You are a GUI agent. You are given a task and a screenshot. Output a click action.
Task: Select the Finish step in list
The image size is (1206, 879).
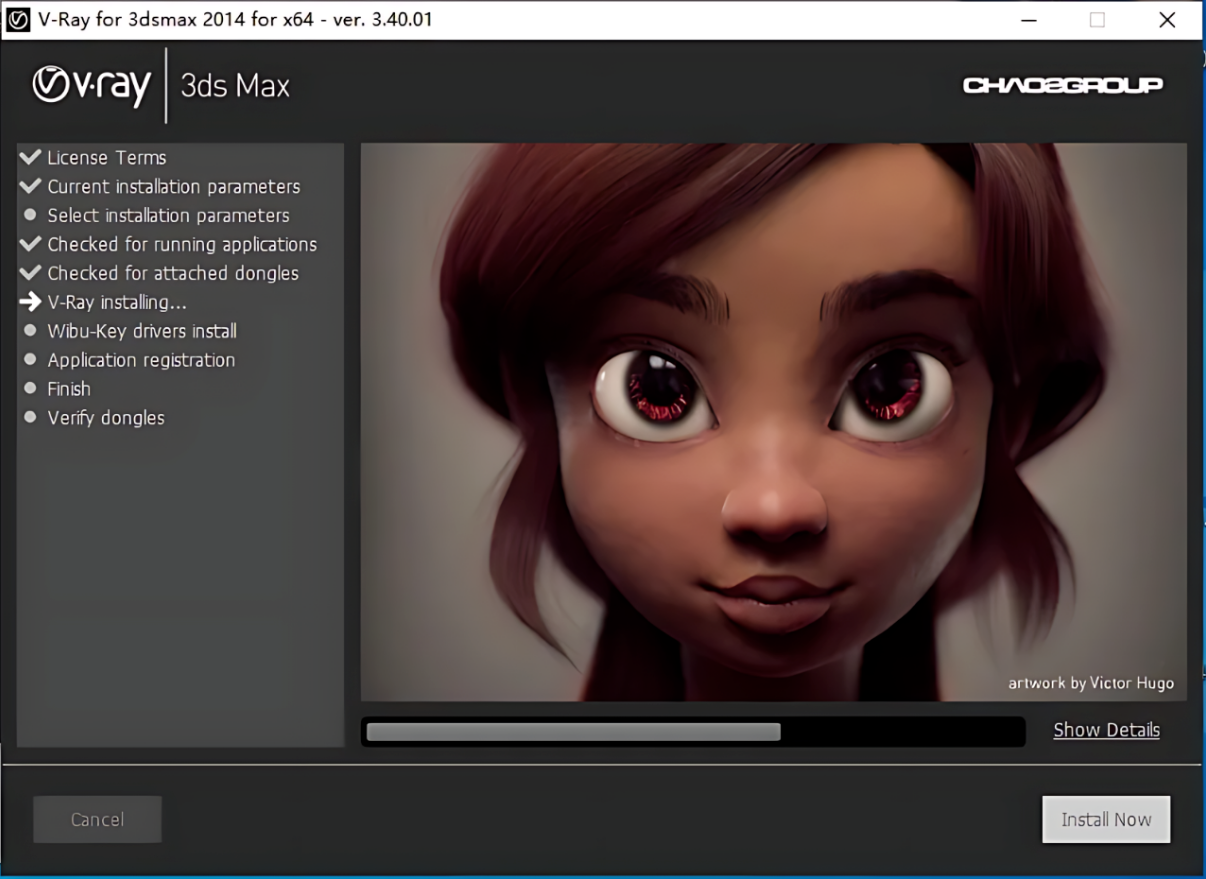69,389
